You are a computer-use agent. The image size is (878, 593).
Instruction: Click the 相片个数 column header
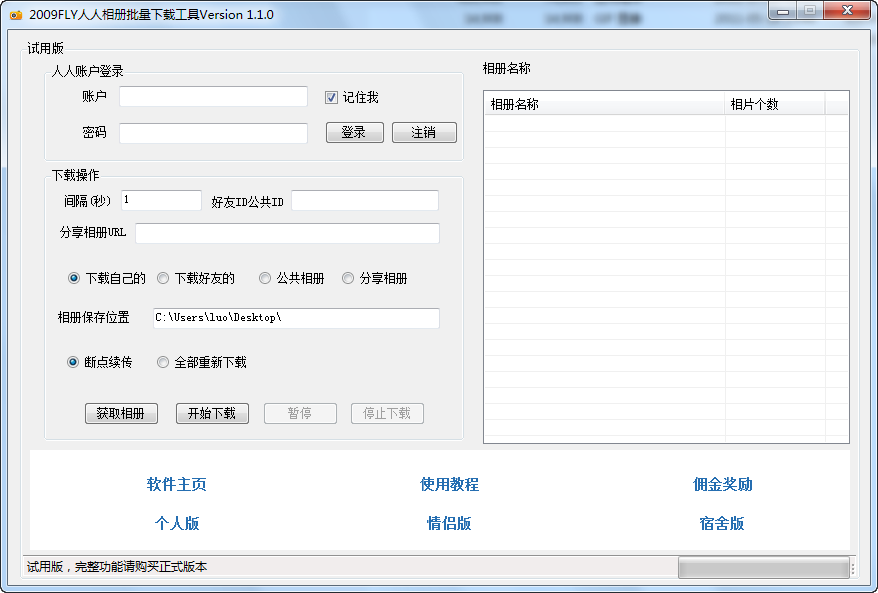(x=775, y=104)
